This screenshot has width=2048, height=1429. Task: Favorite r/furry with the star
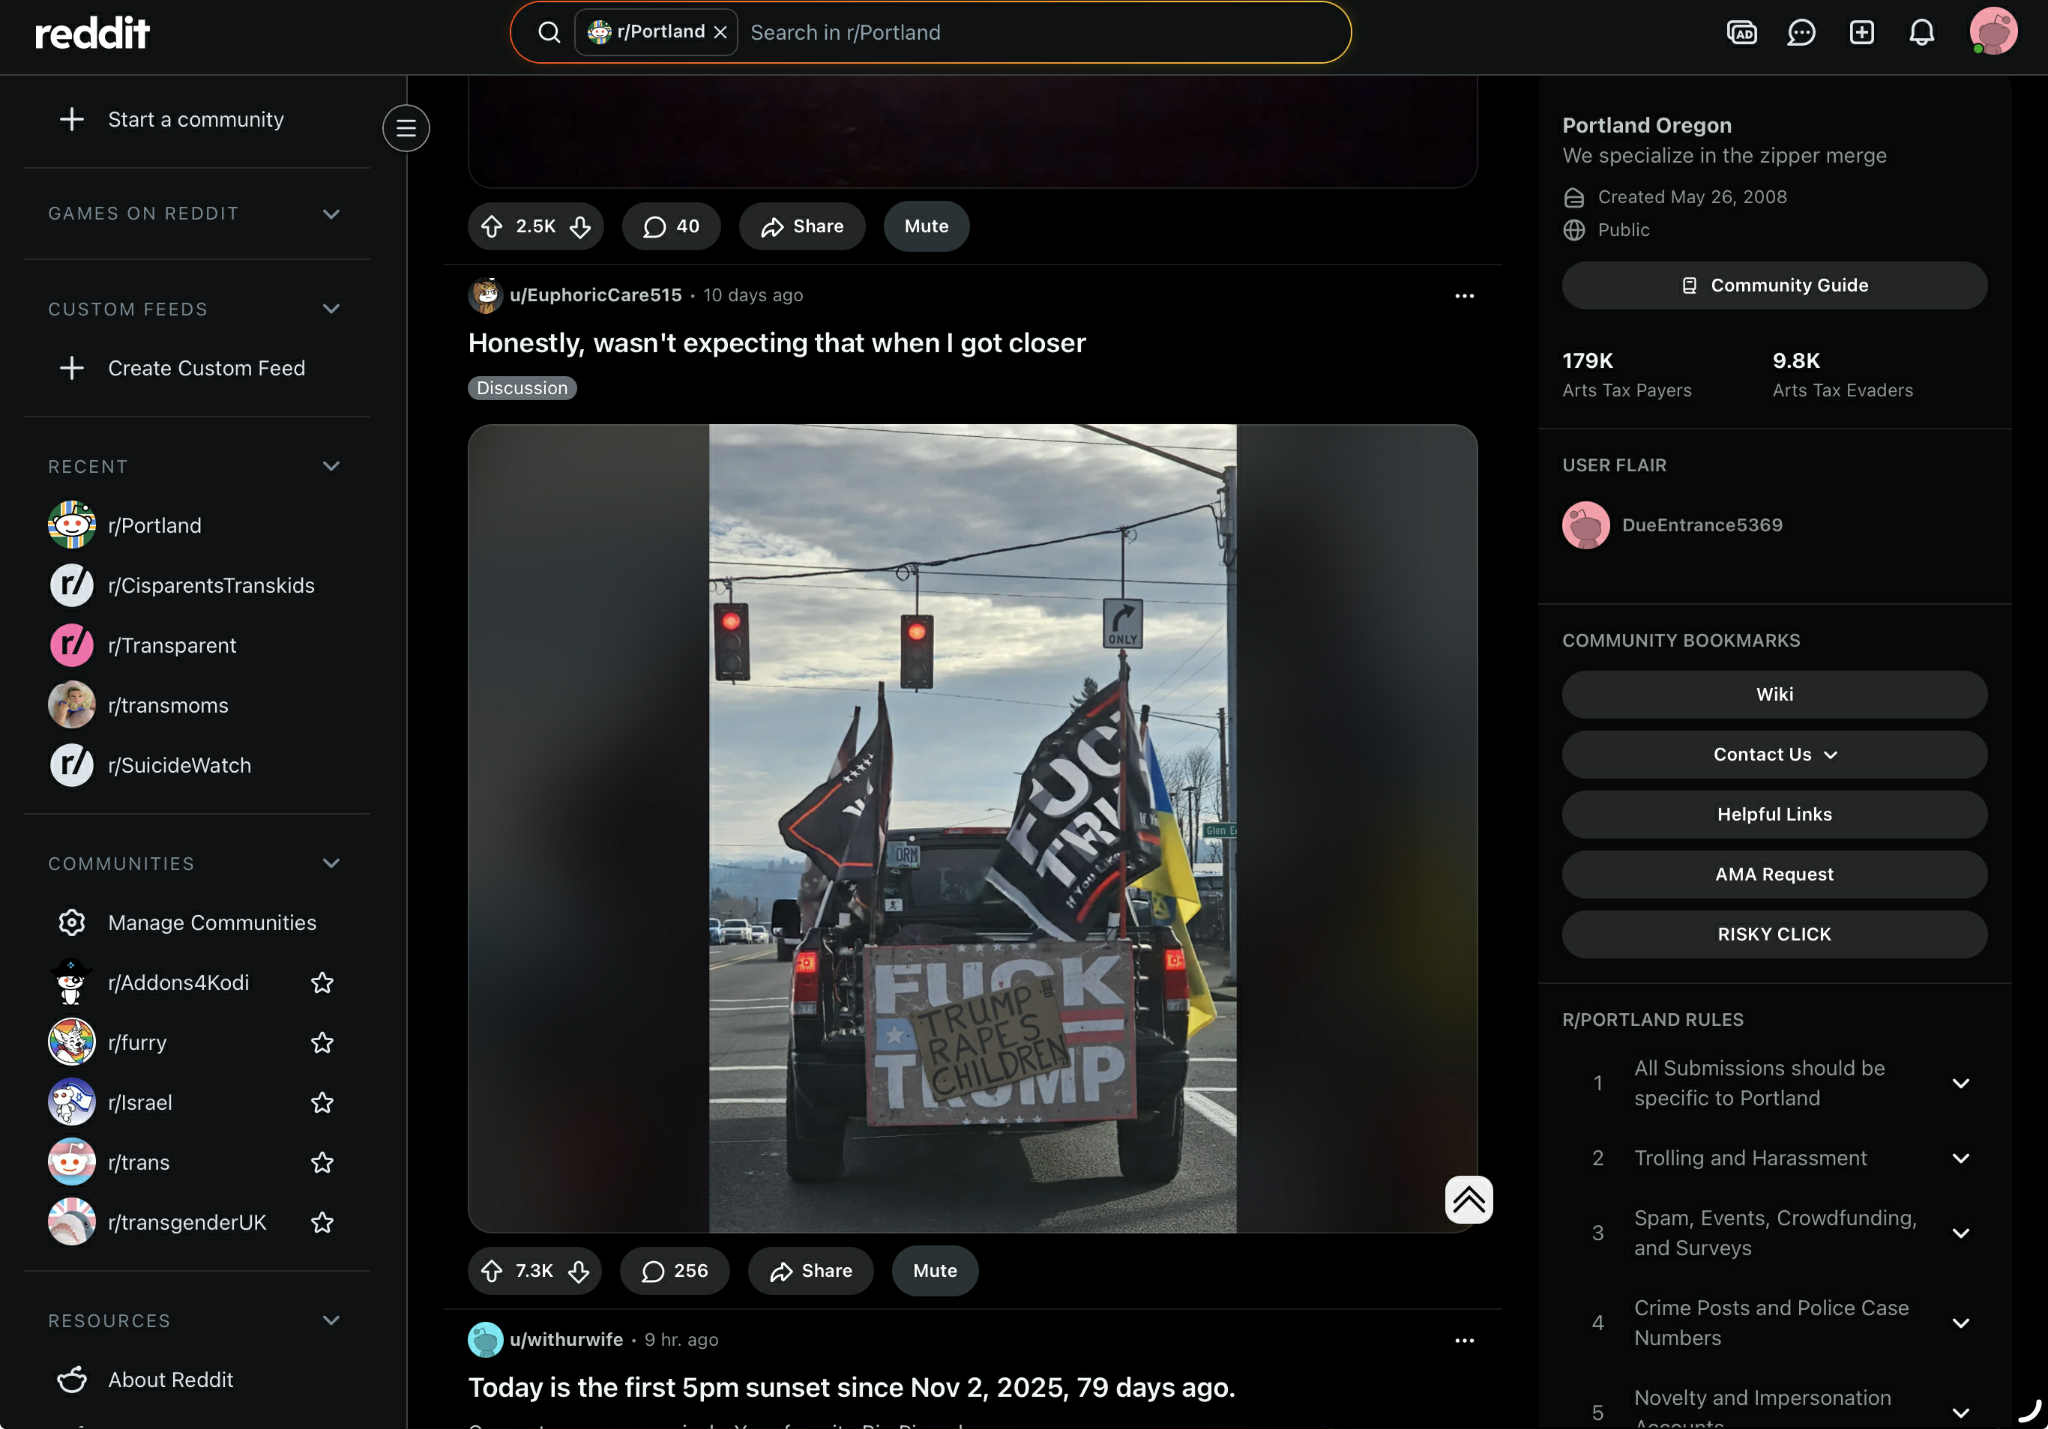(x=322, y=1043)
